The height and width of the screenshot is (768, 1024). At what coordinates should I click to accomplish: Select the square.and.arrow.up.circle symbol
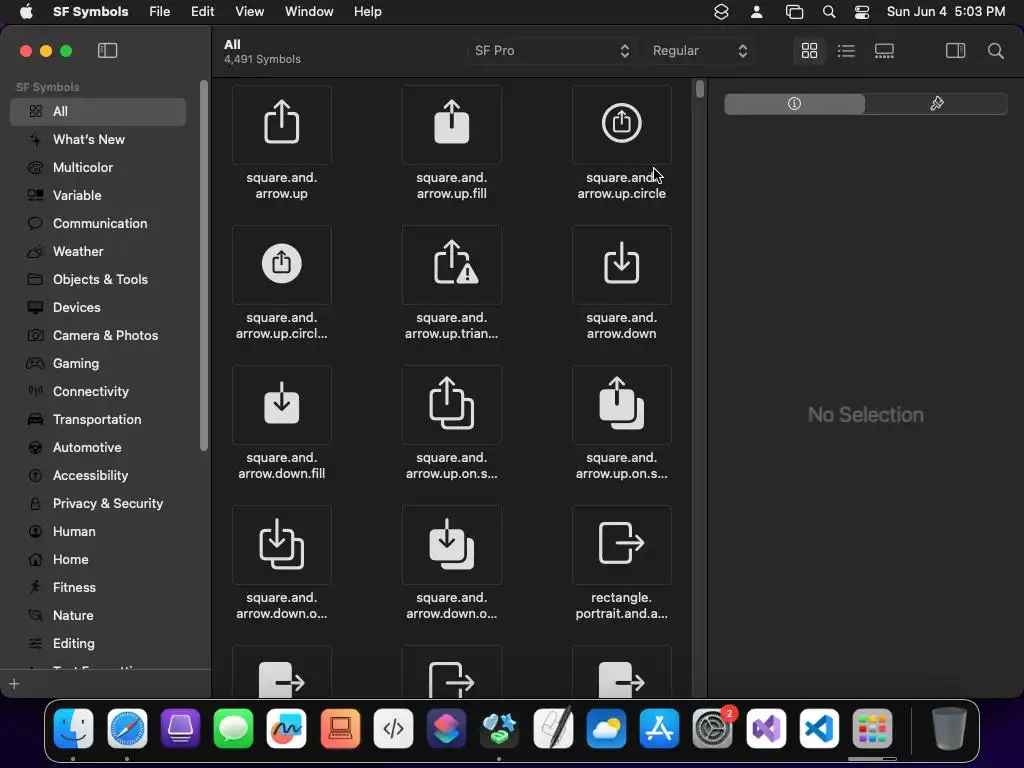point(621,125)
